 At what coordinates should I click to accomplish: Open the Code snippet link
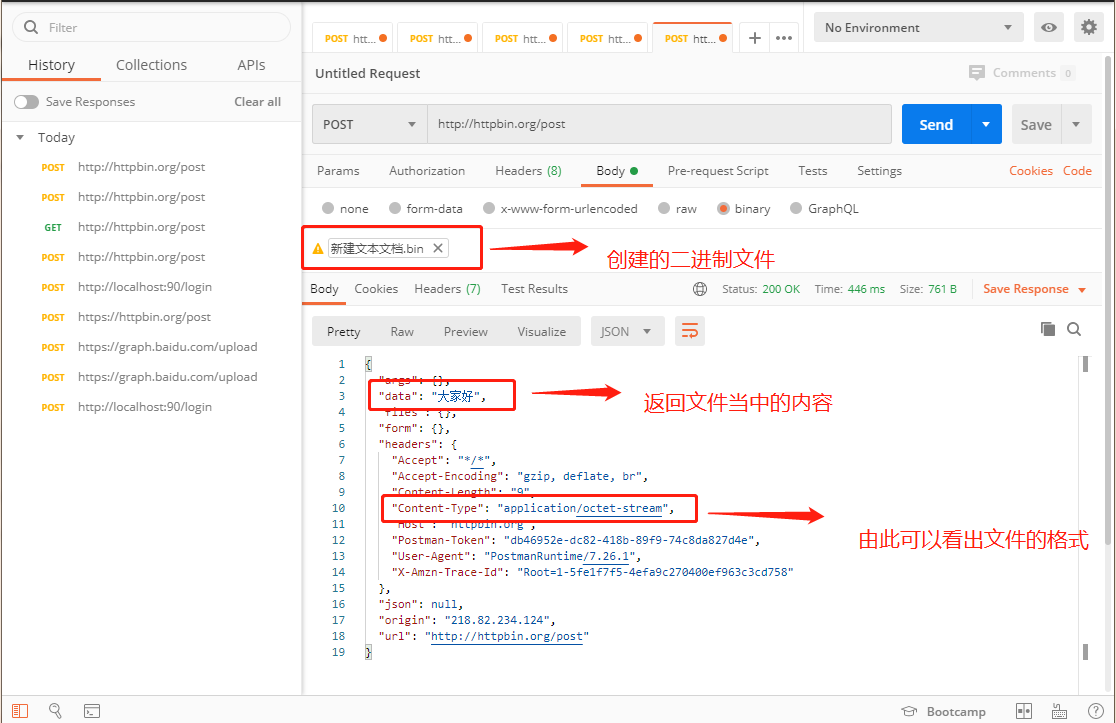(x=1077, y=171)
